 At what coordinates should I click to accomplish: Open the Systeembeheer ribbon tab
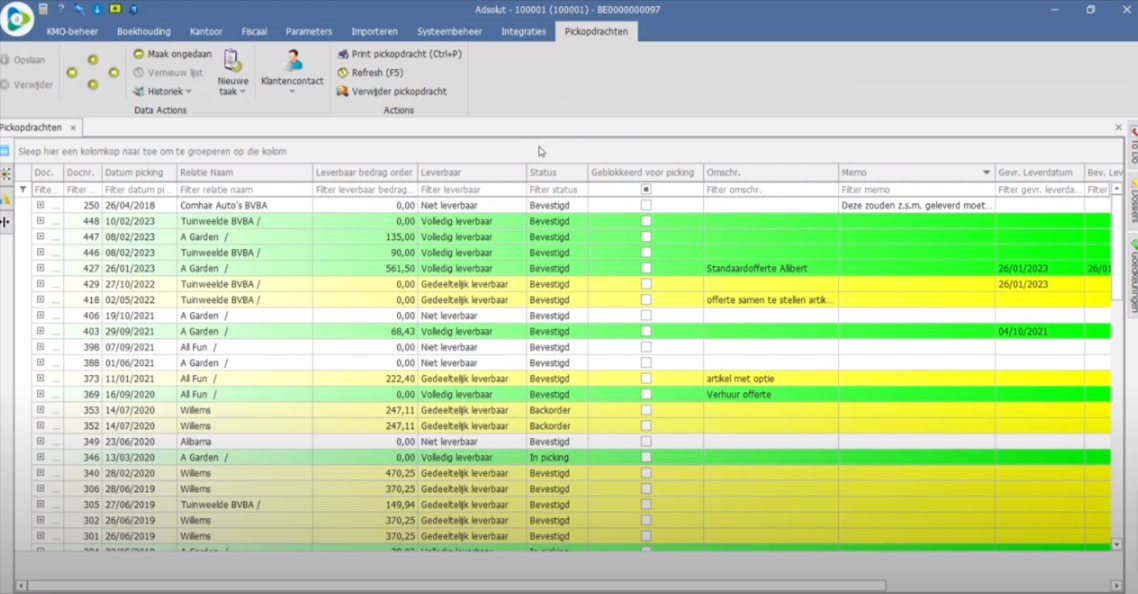pyautogui.click(x=449, y=31)
